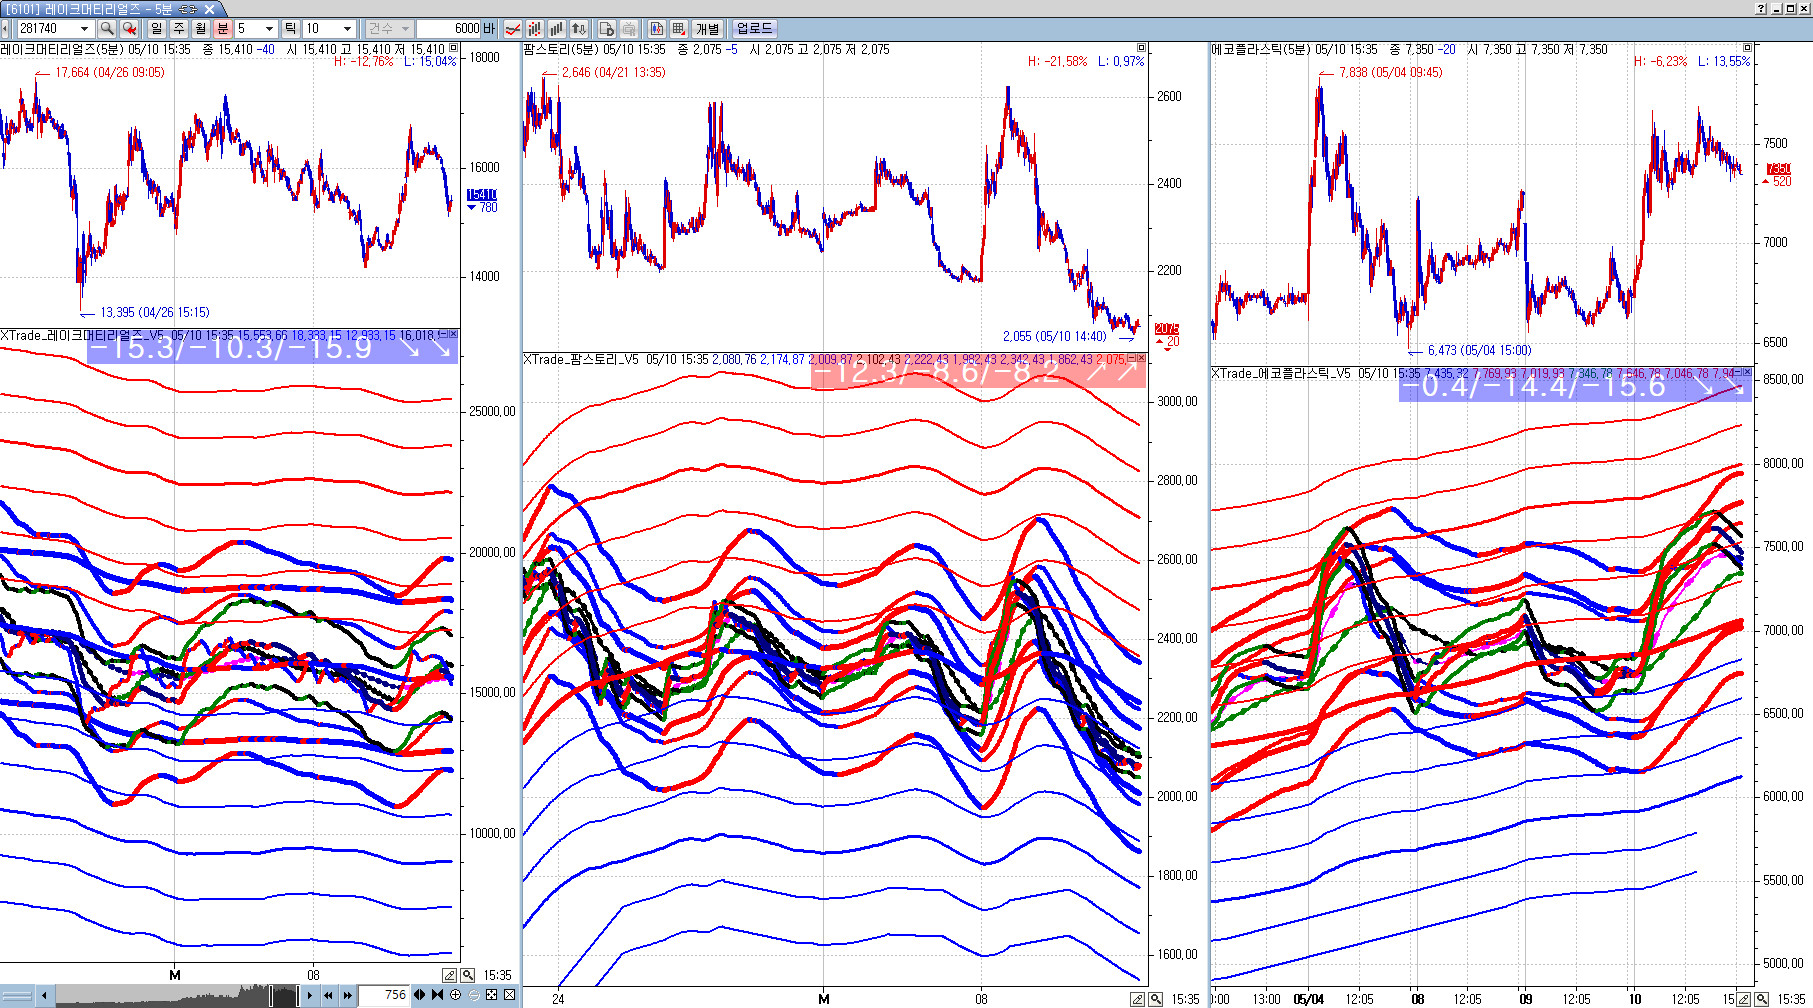This screenshot has height=1008, width=1813.
Task: Click the up-down arrows sort icon
Action: click(x=579, y=29)
